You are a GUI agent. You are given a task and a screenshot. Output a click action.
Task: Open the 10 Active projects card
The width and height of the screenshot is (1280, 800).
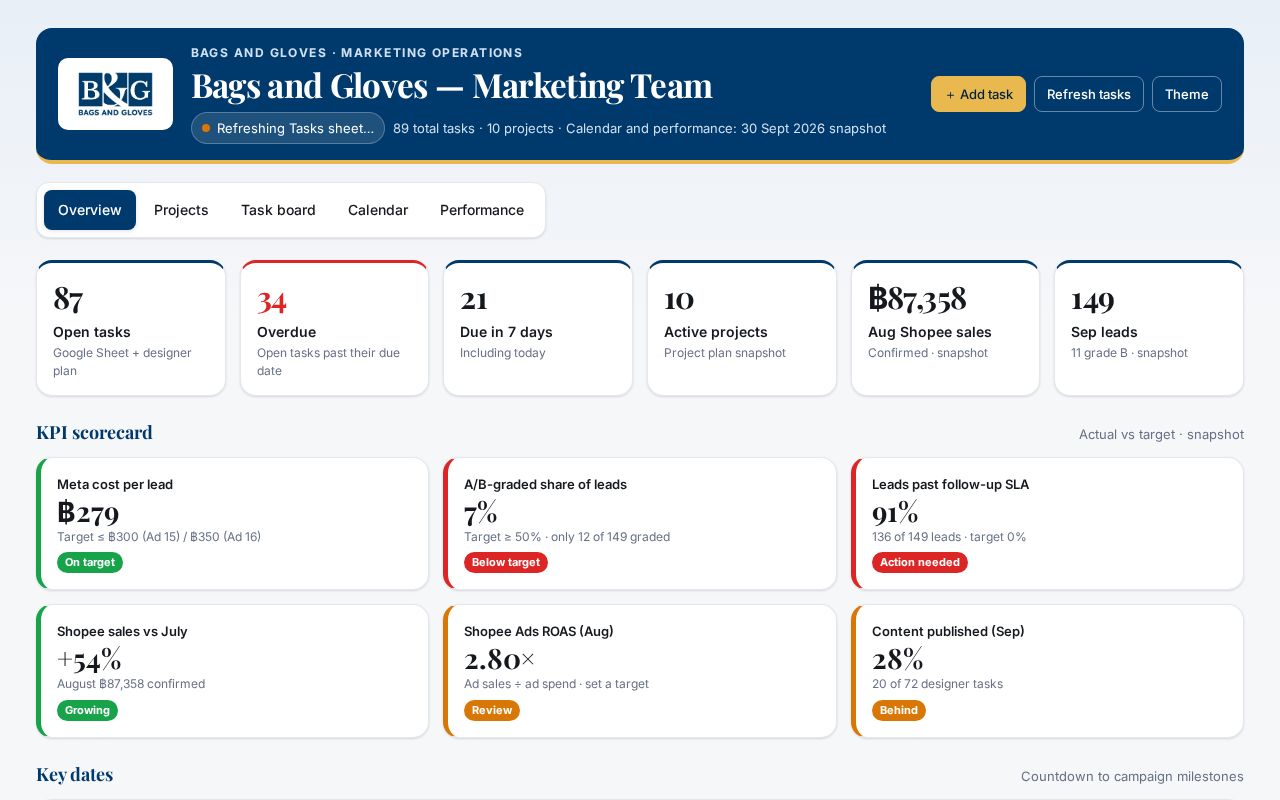[742, 328]
